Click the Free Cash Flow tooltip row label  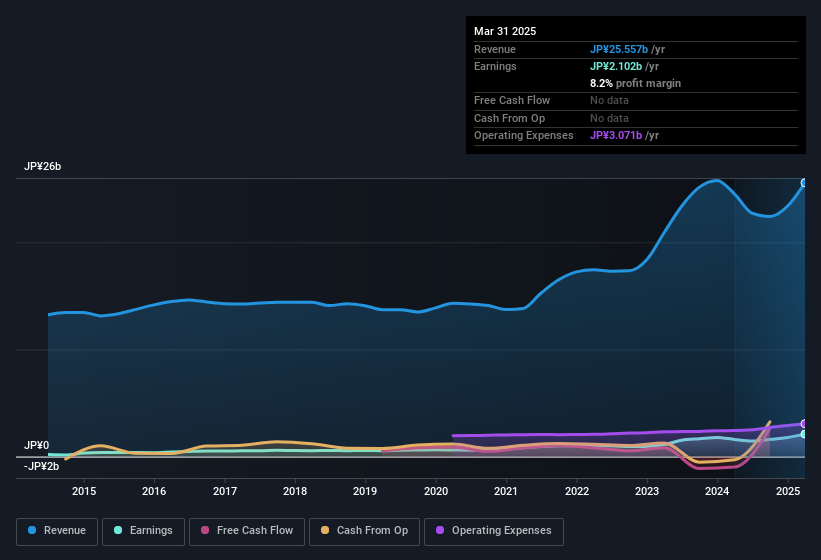coord(512,100)
